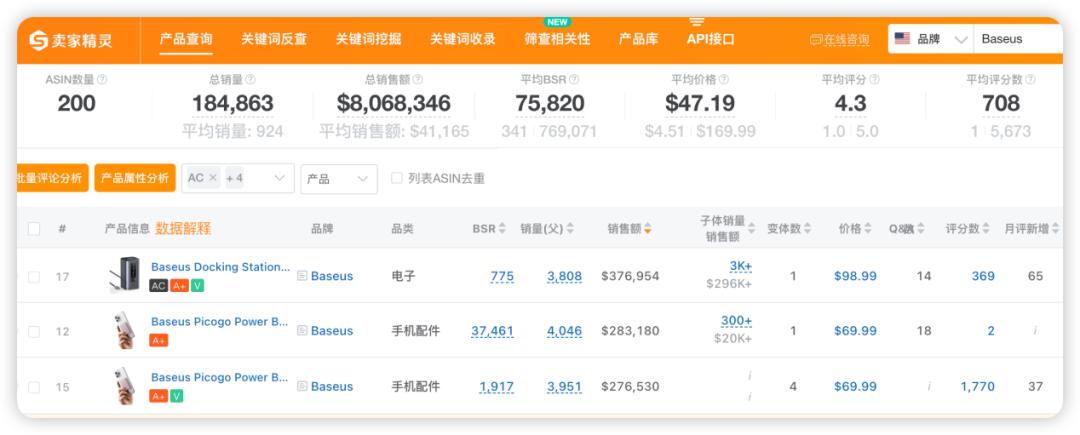
Task: Sort by 子体销量 销售额 column arrows
Action: point(751,229)
